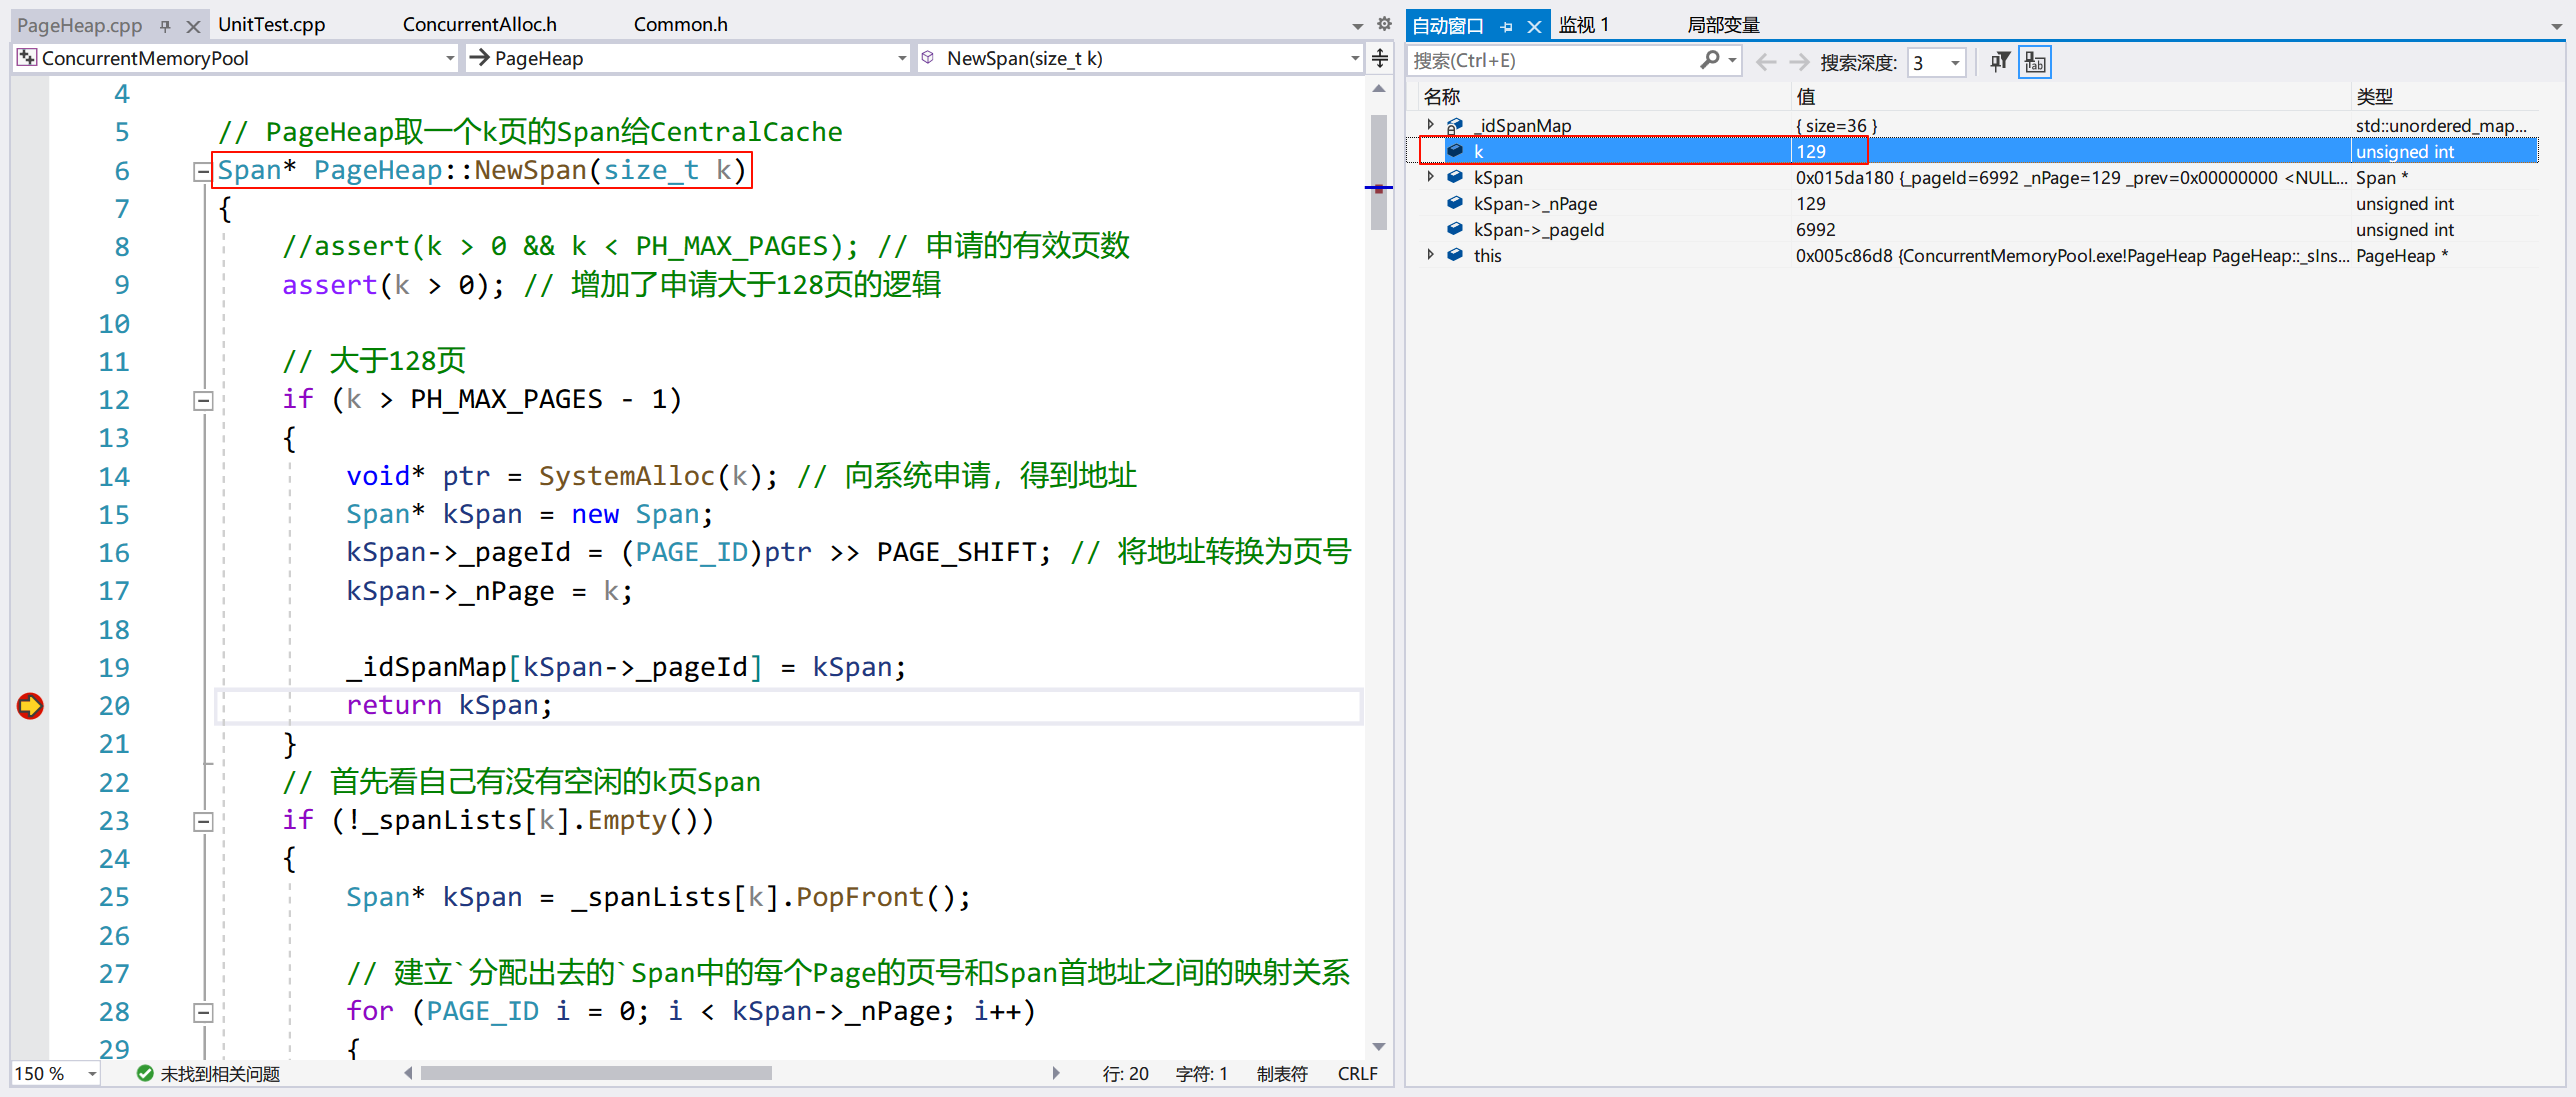
Task: Open the search depth dropdown
Action: point(1954,63)
